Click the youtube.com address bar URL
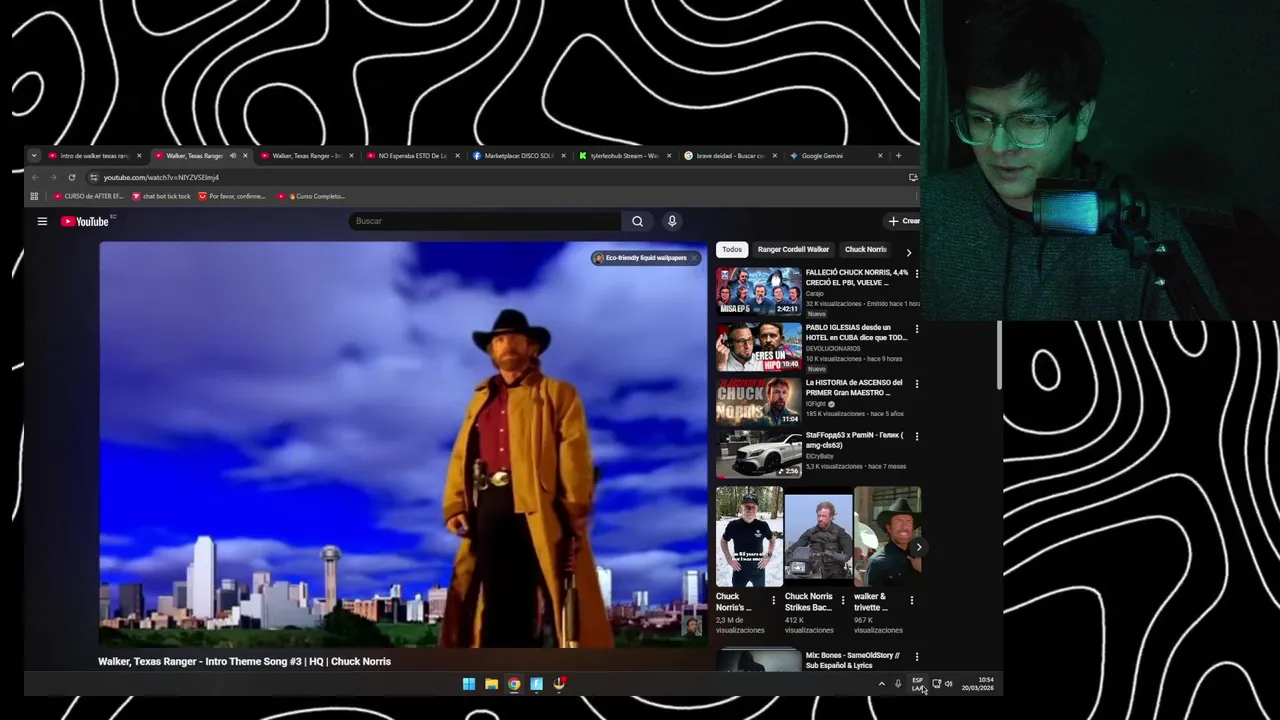 (x=161, y=177)
